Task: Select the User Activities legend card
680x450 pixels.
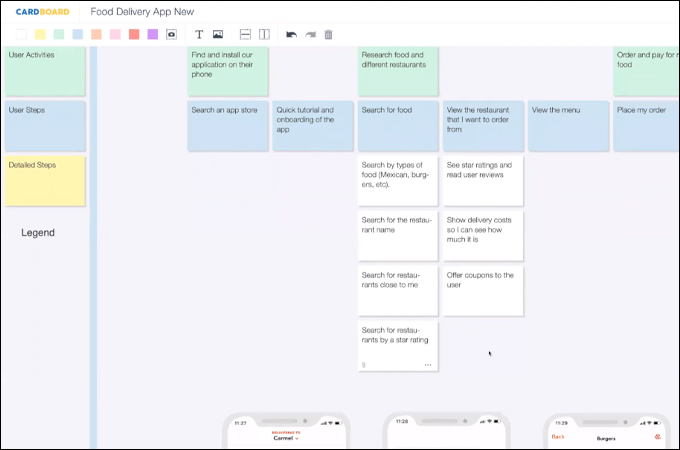Action: pos(45,71)
